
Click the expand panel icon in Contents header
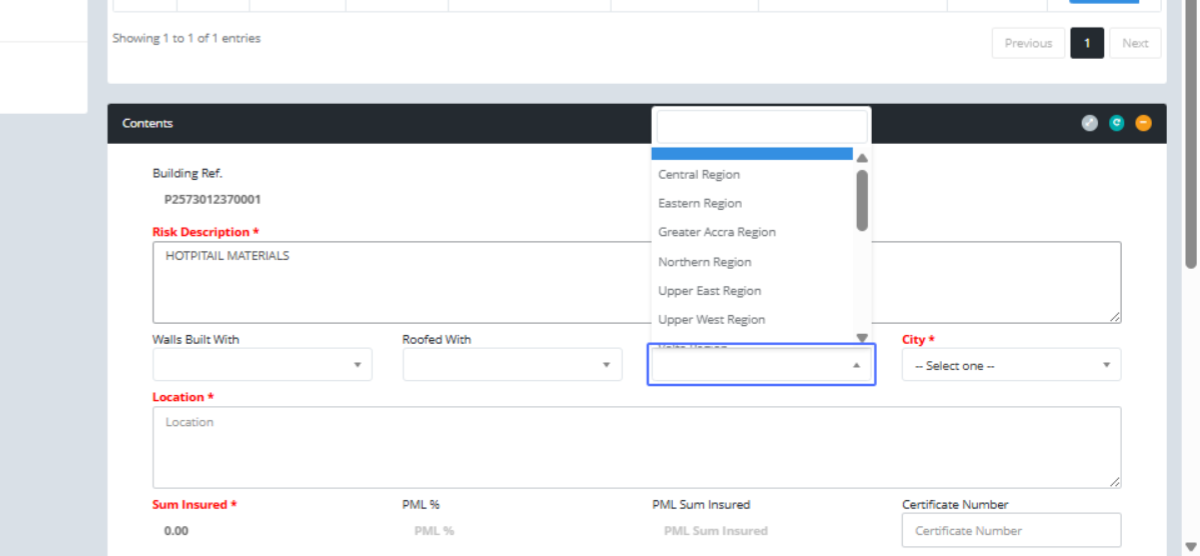[x=1090, y=123]
